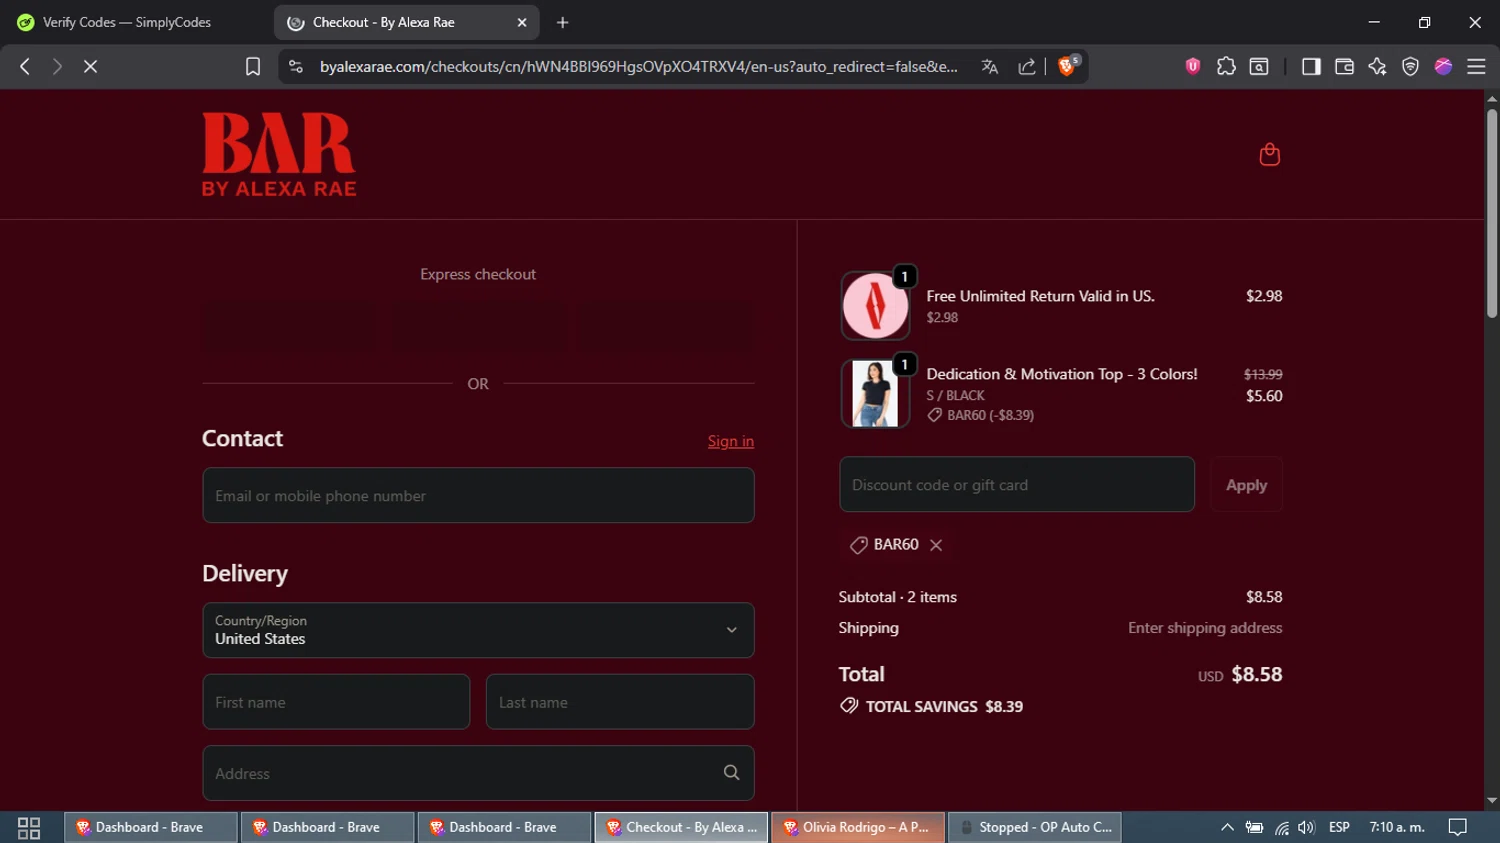Open the Country/Region dropdown
This screenshot has height=843, width=1500.
click(478, 630)
